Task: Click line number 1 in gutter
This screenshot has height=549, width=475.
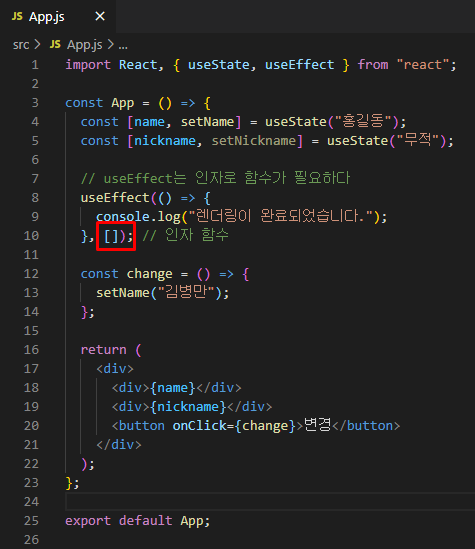Action: (x=35, y=65)
